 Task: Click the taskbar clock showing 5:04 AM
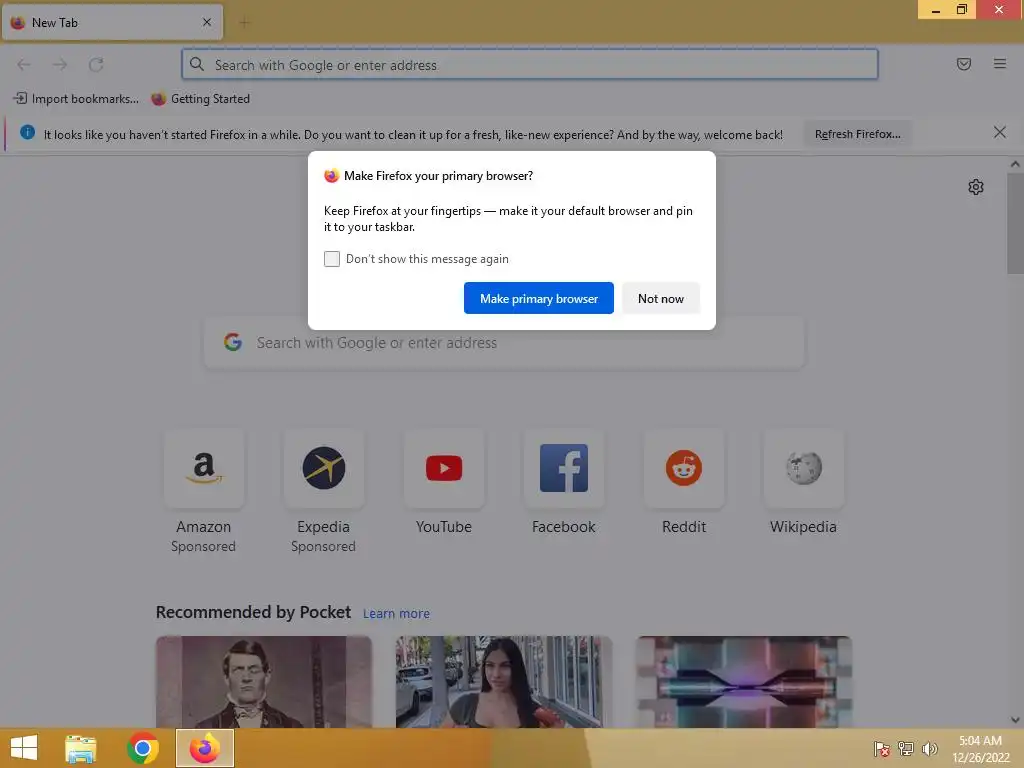pos(980,749)
